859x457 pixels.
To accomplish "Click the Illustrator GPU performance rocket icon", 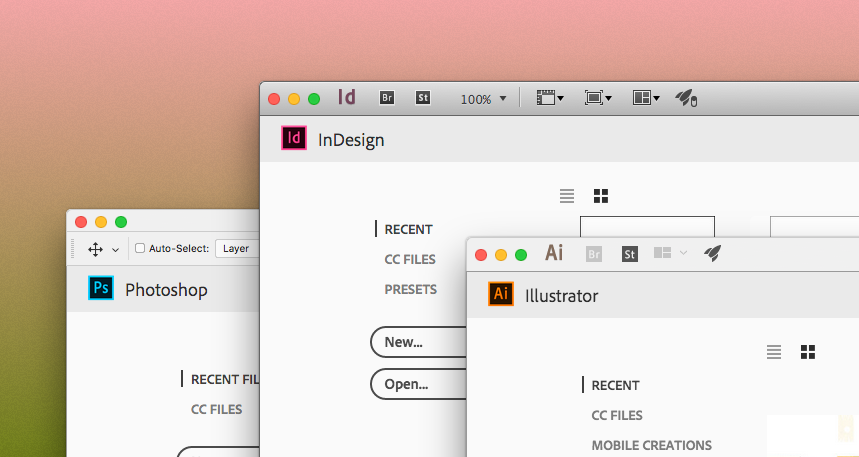I will tap(712, 253).
